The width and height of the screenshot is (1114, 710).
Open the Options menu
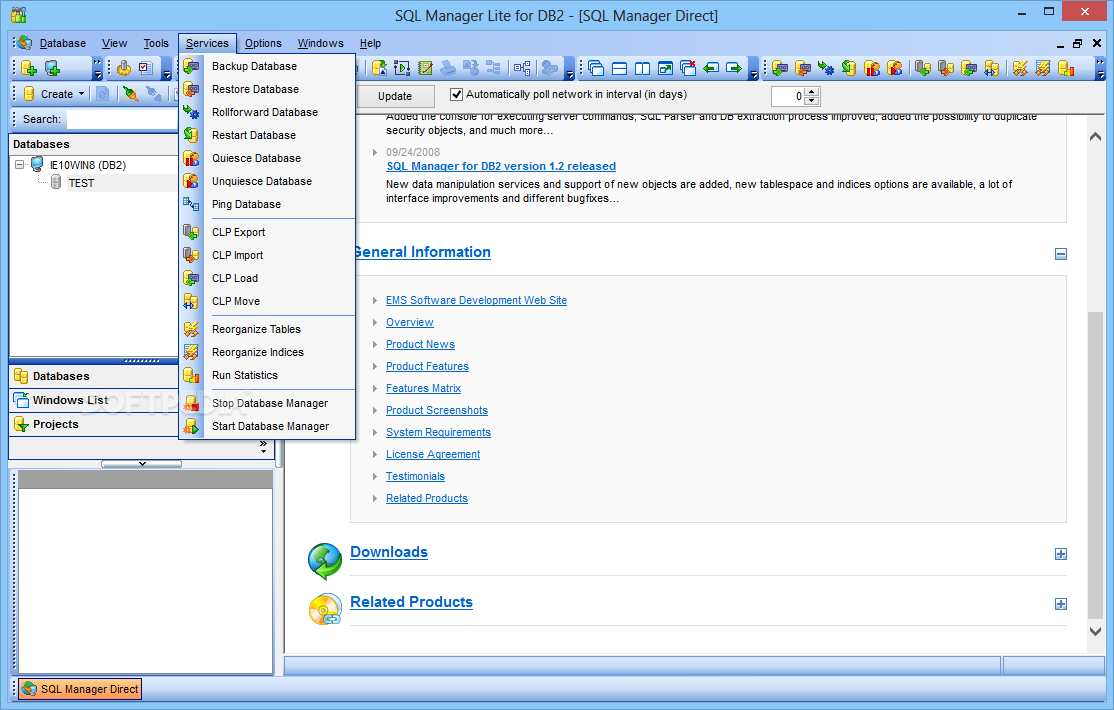coord(263,43)
